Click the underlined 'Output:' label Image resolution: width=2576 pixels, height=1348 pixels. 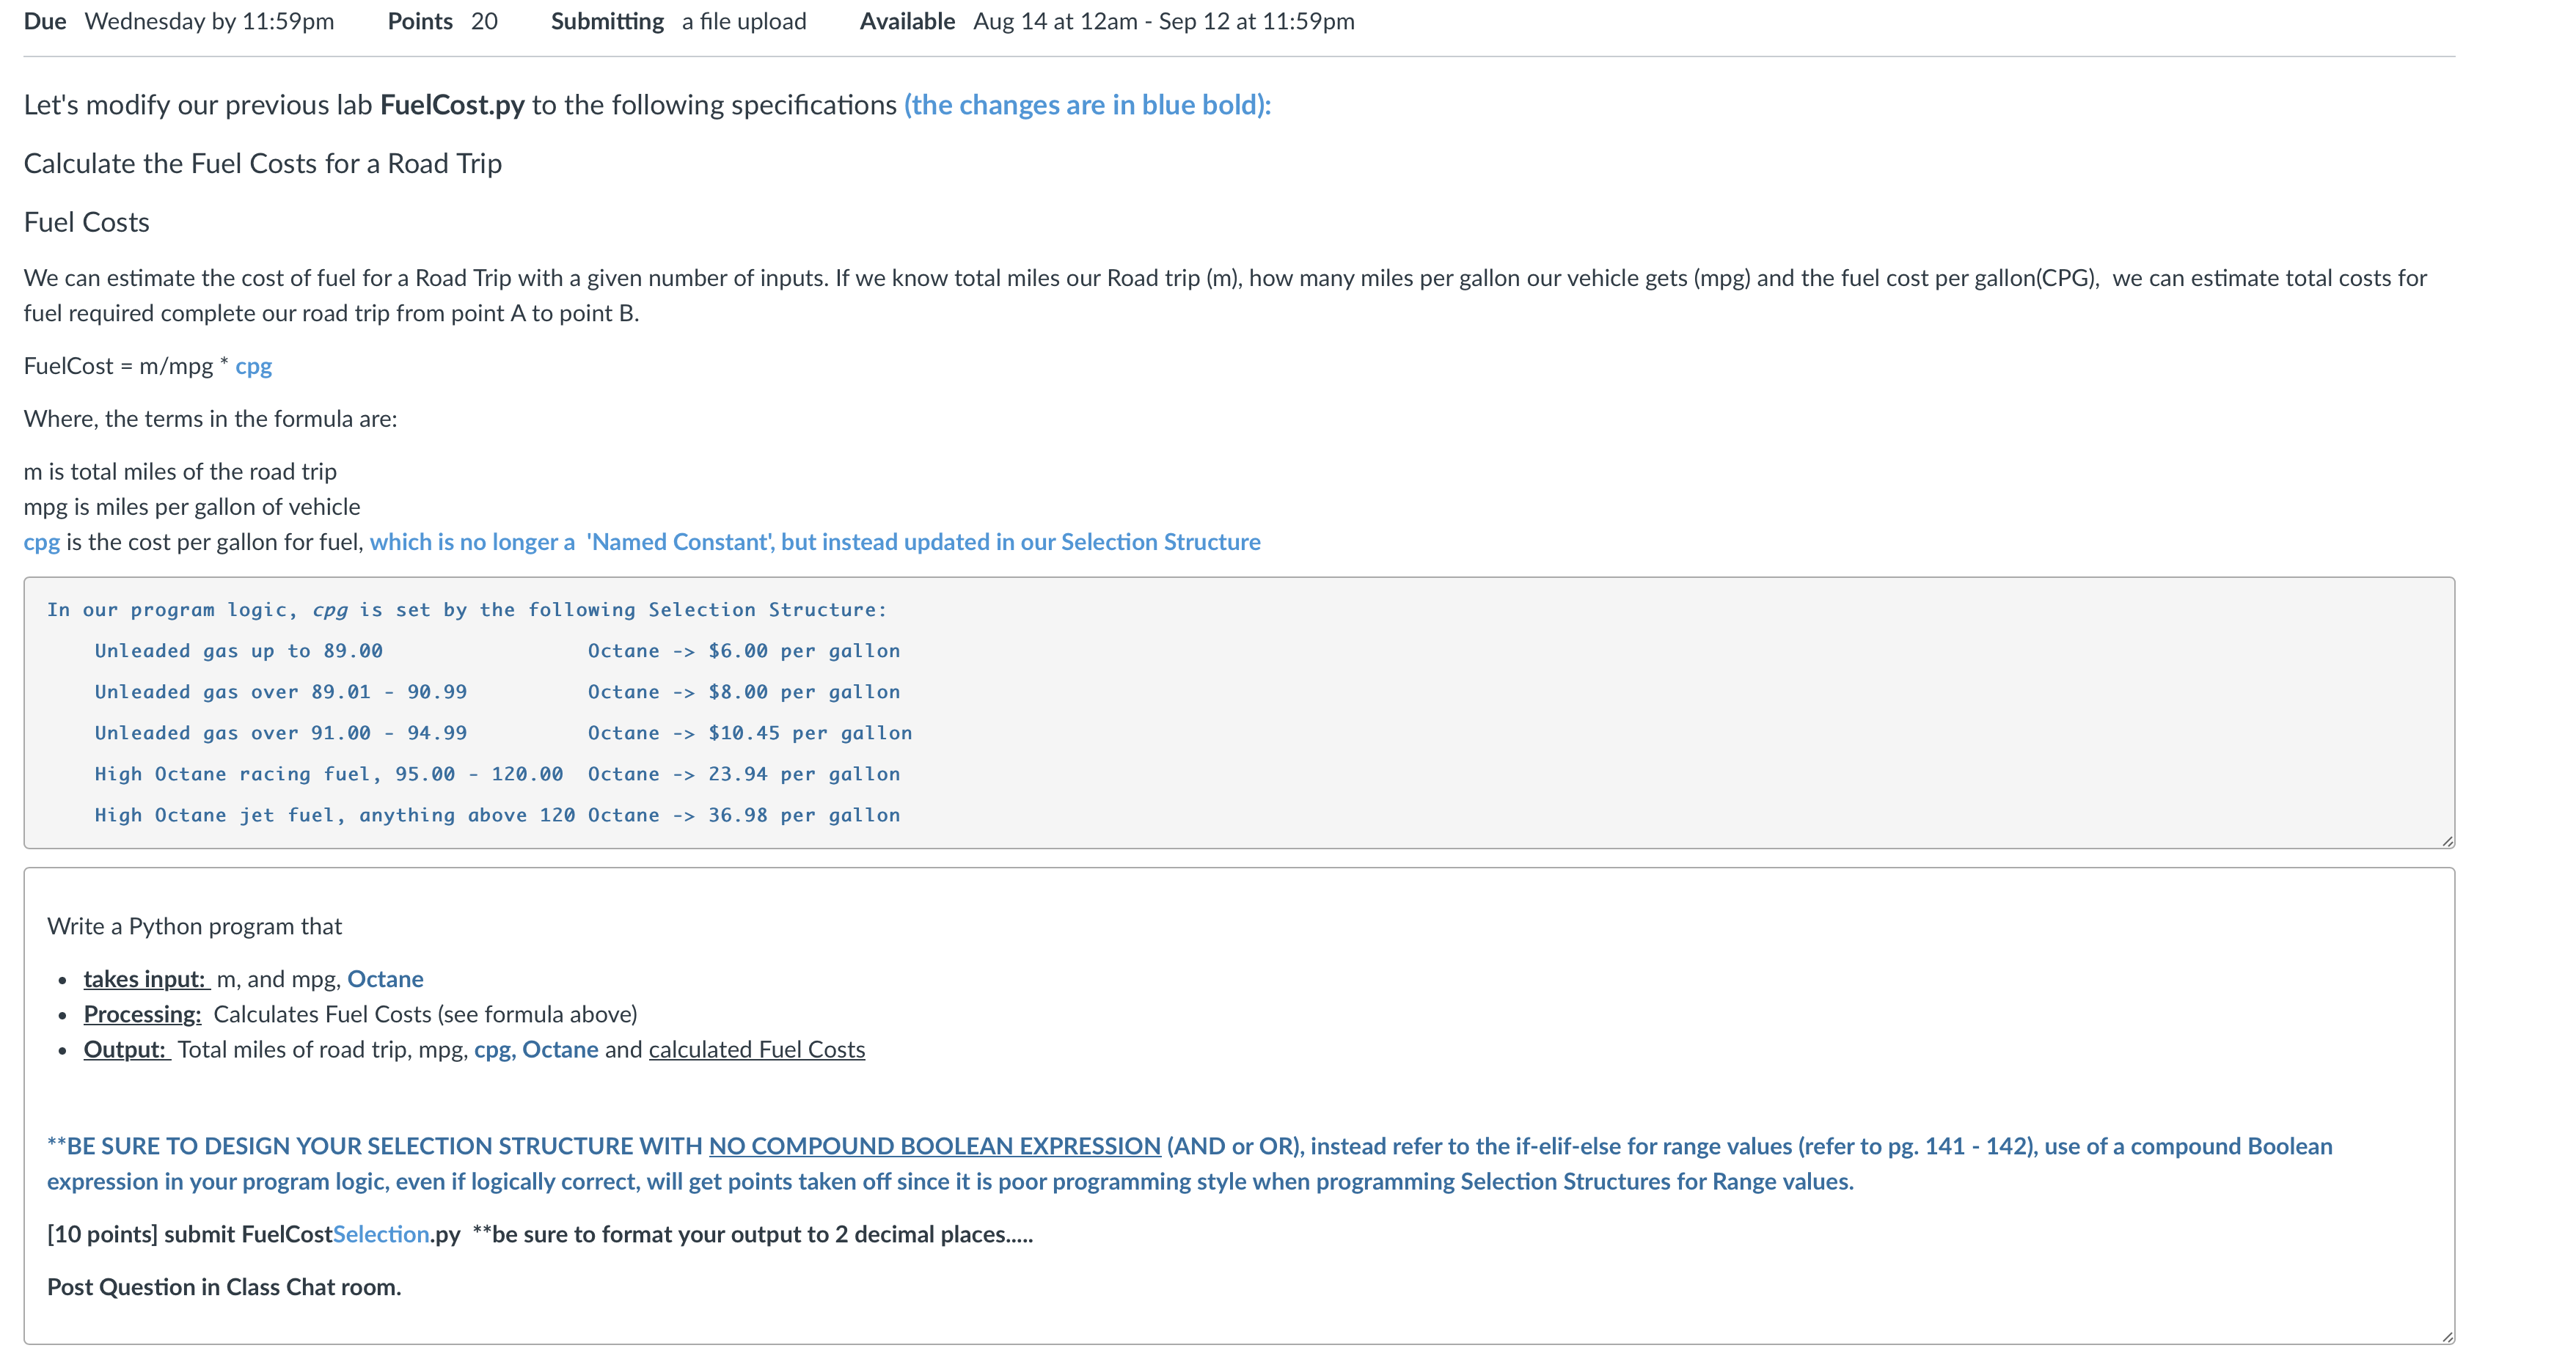126,1049
